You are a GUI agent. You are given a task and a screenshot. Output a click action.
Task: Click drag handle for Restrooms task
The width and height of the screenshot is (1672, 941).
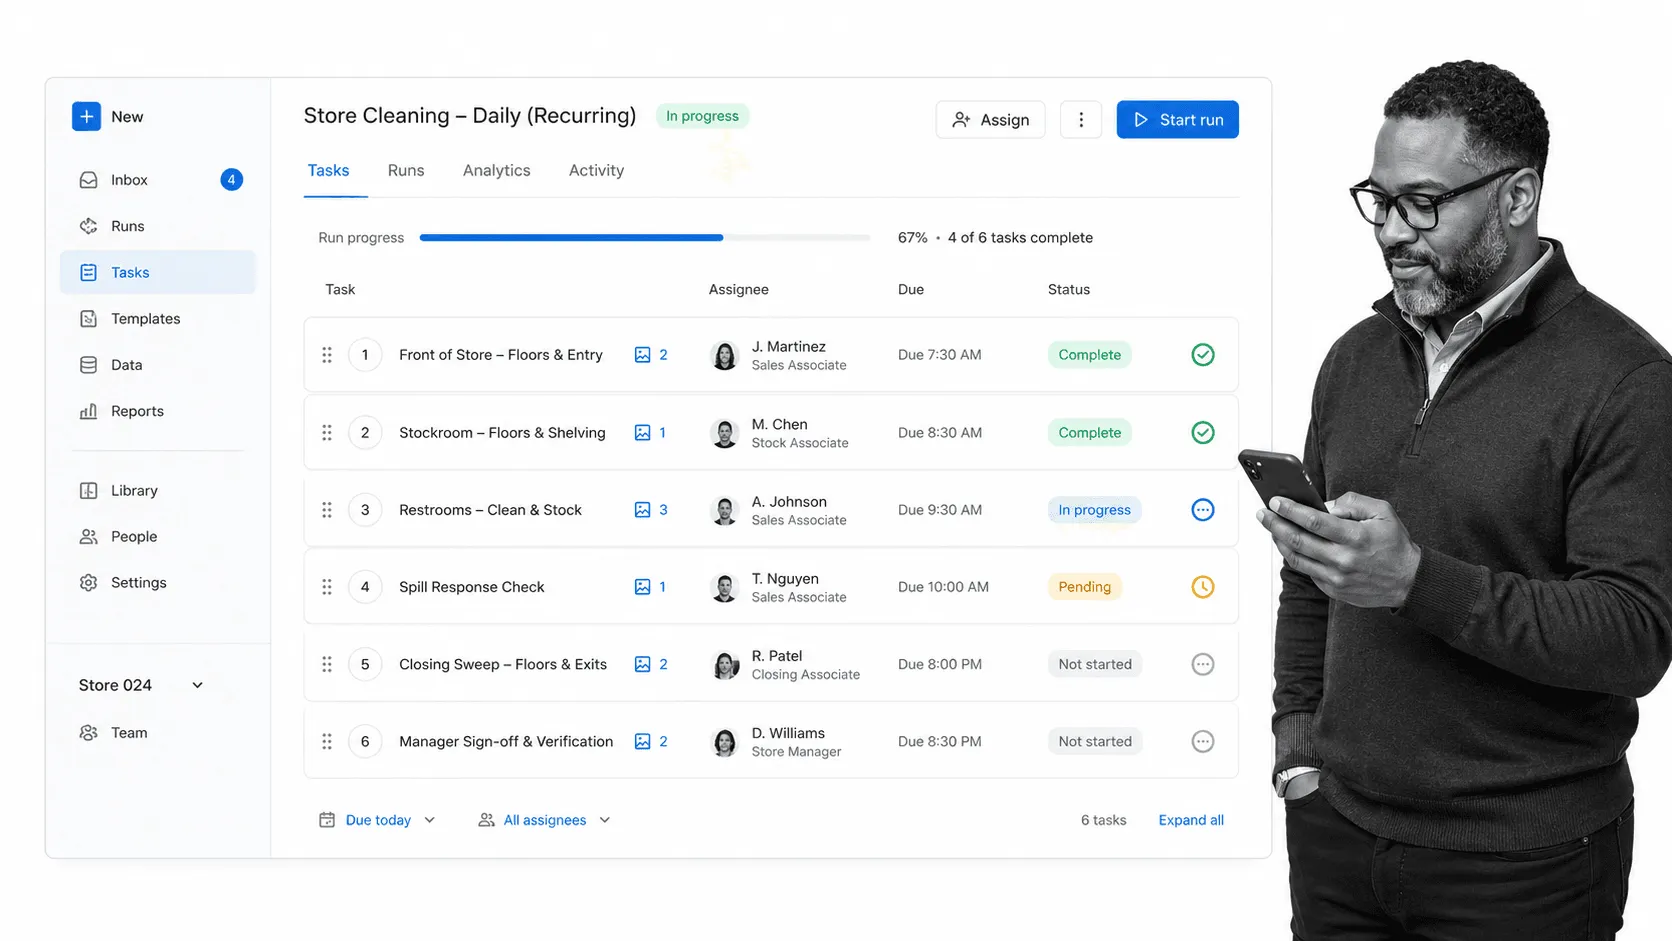pos(327,510)
